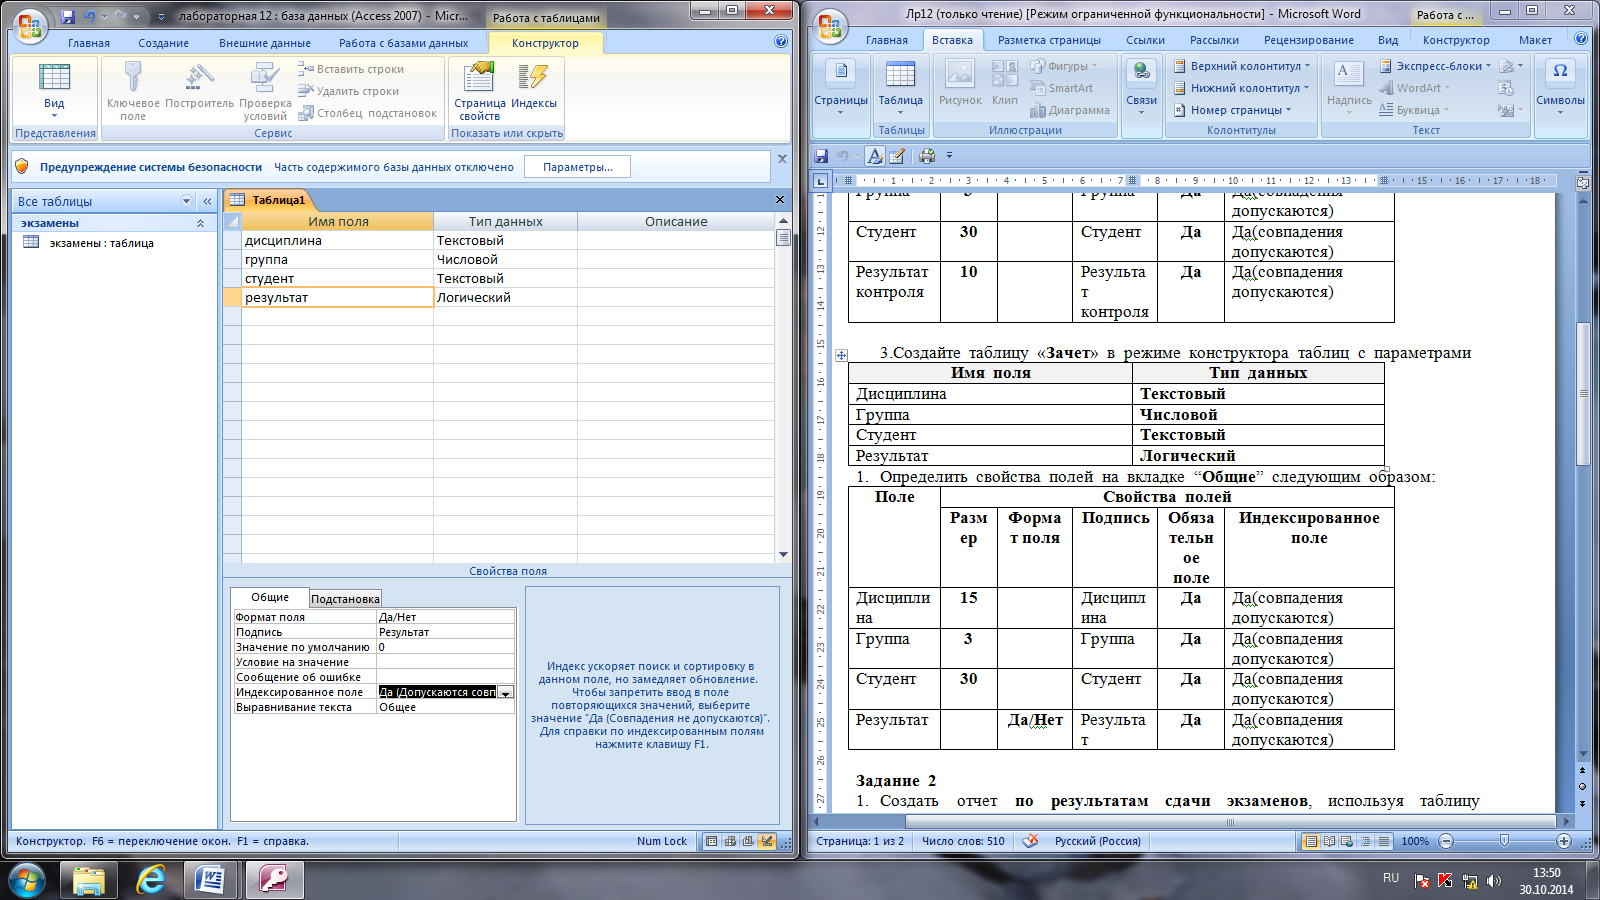This screenshot has width=1600, height=900.
Task: Open Word help question mark icon
Action: tap(1581, 39)
